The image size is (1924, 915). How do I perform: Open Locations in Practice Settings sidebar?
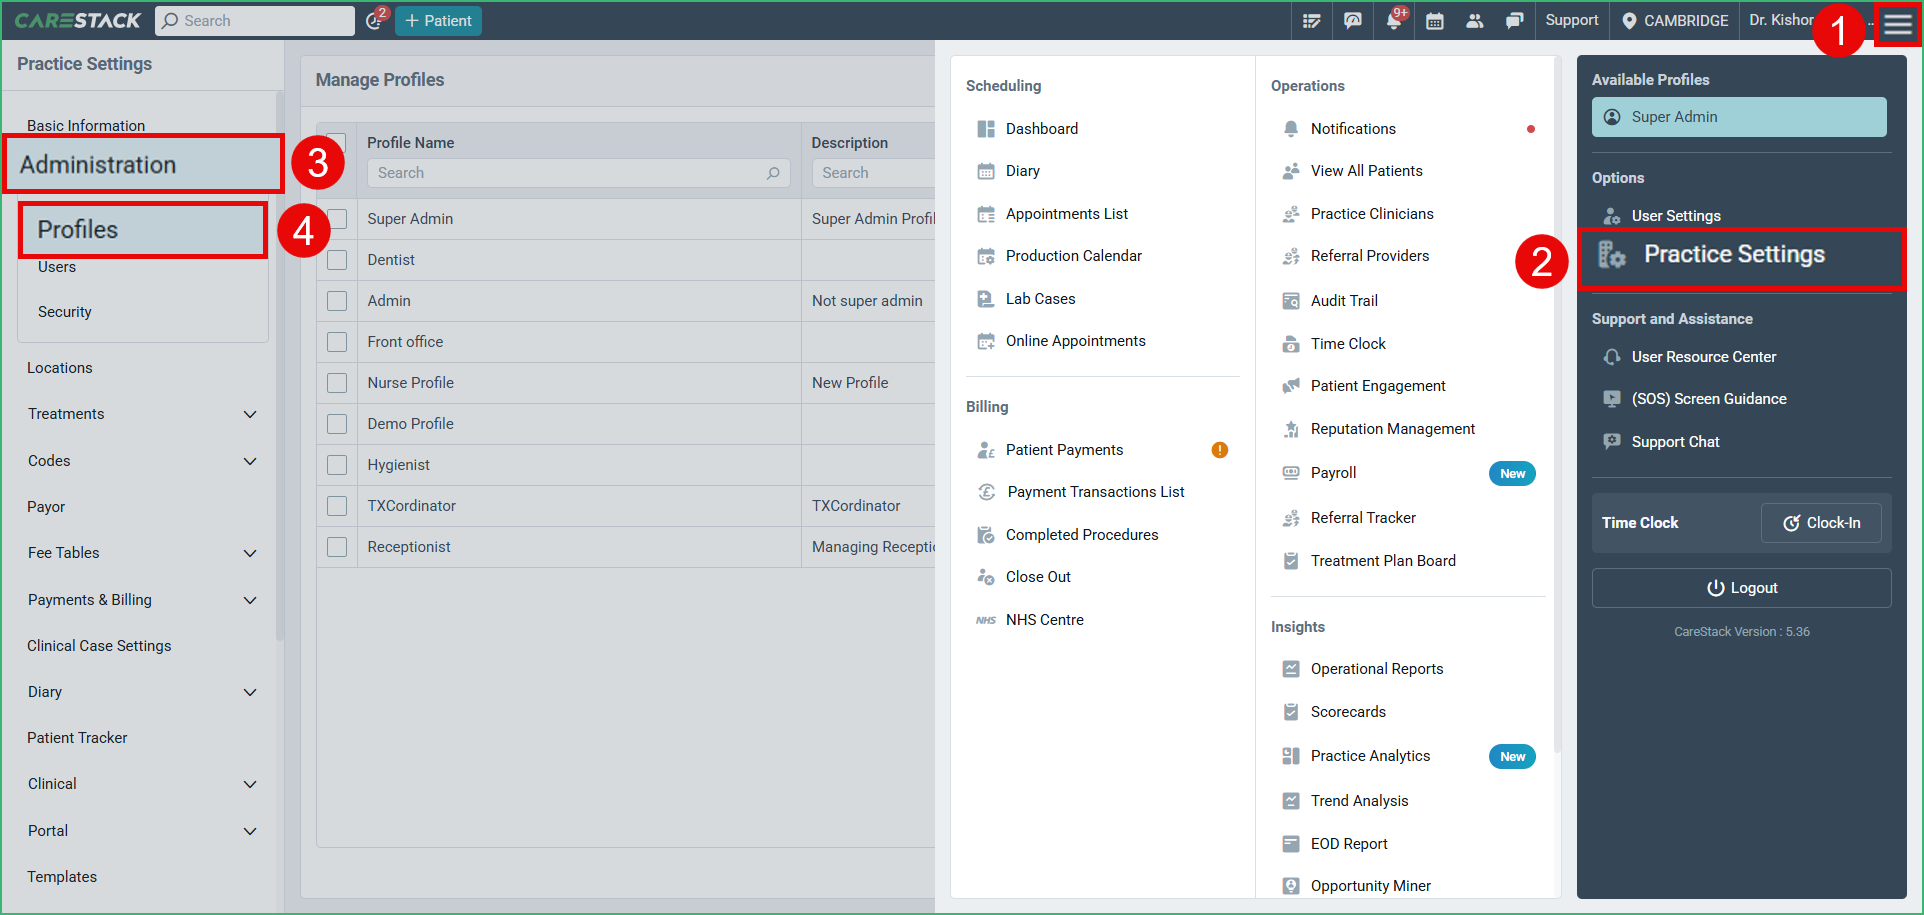coord(60,368)
